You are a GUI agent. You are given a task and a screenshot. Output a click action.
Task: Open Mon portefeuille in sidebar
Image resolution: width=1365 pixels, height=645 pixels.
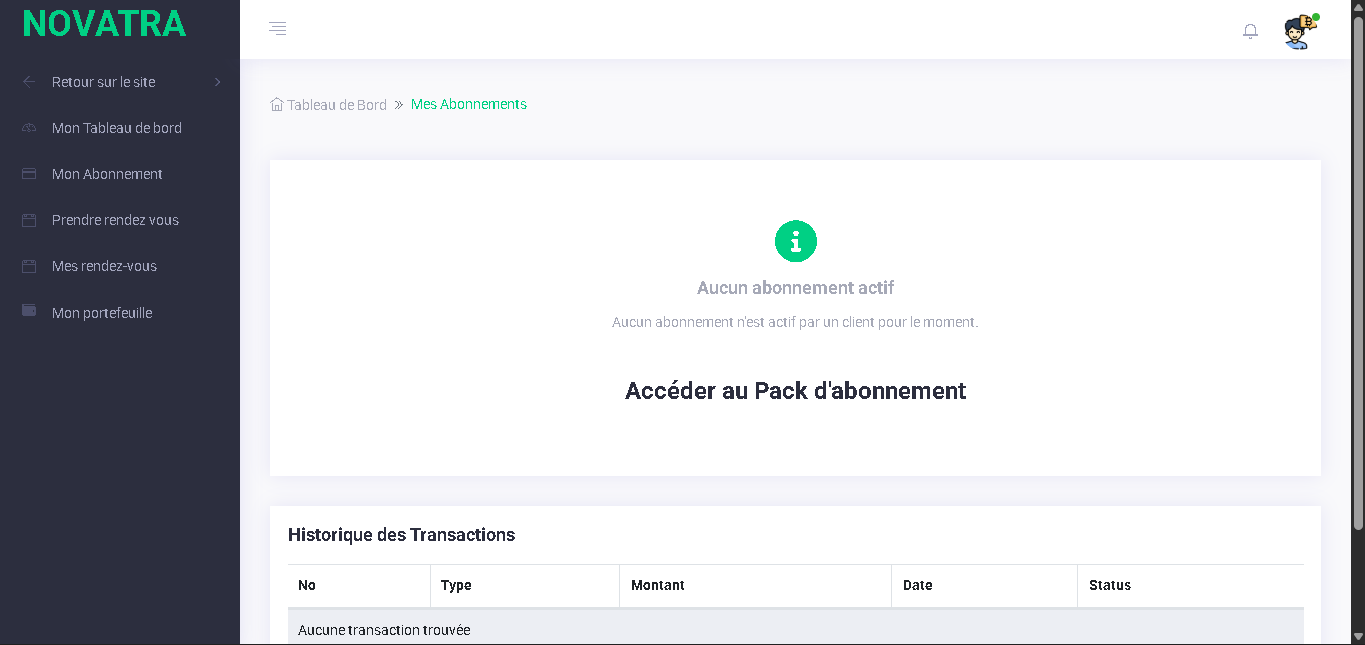[102, 313]
